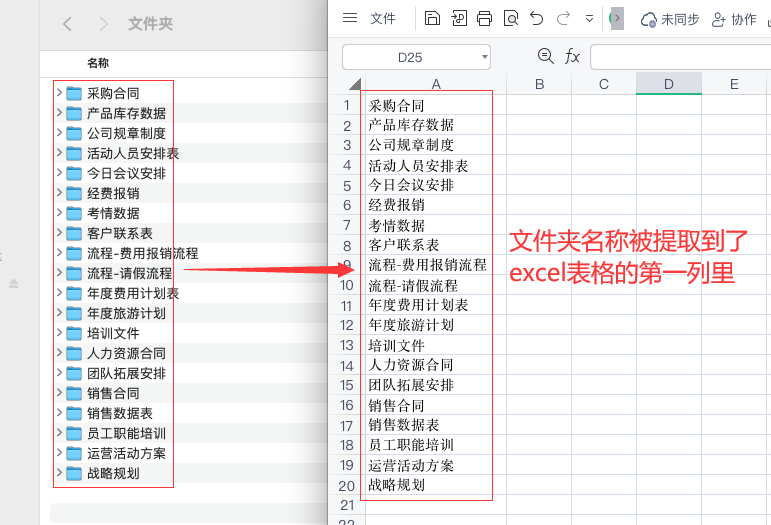Click the 销售数据表 folder icon
The width and height of the screenshot is (771, 525).
point(74,413)
